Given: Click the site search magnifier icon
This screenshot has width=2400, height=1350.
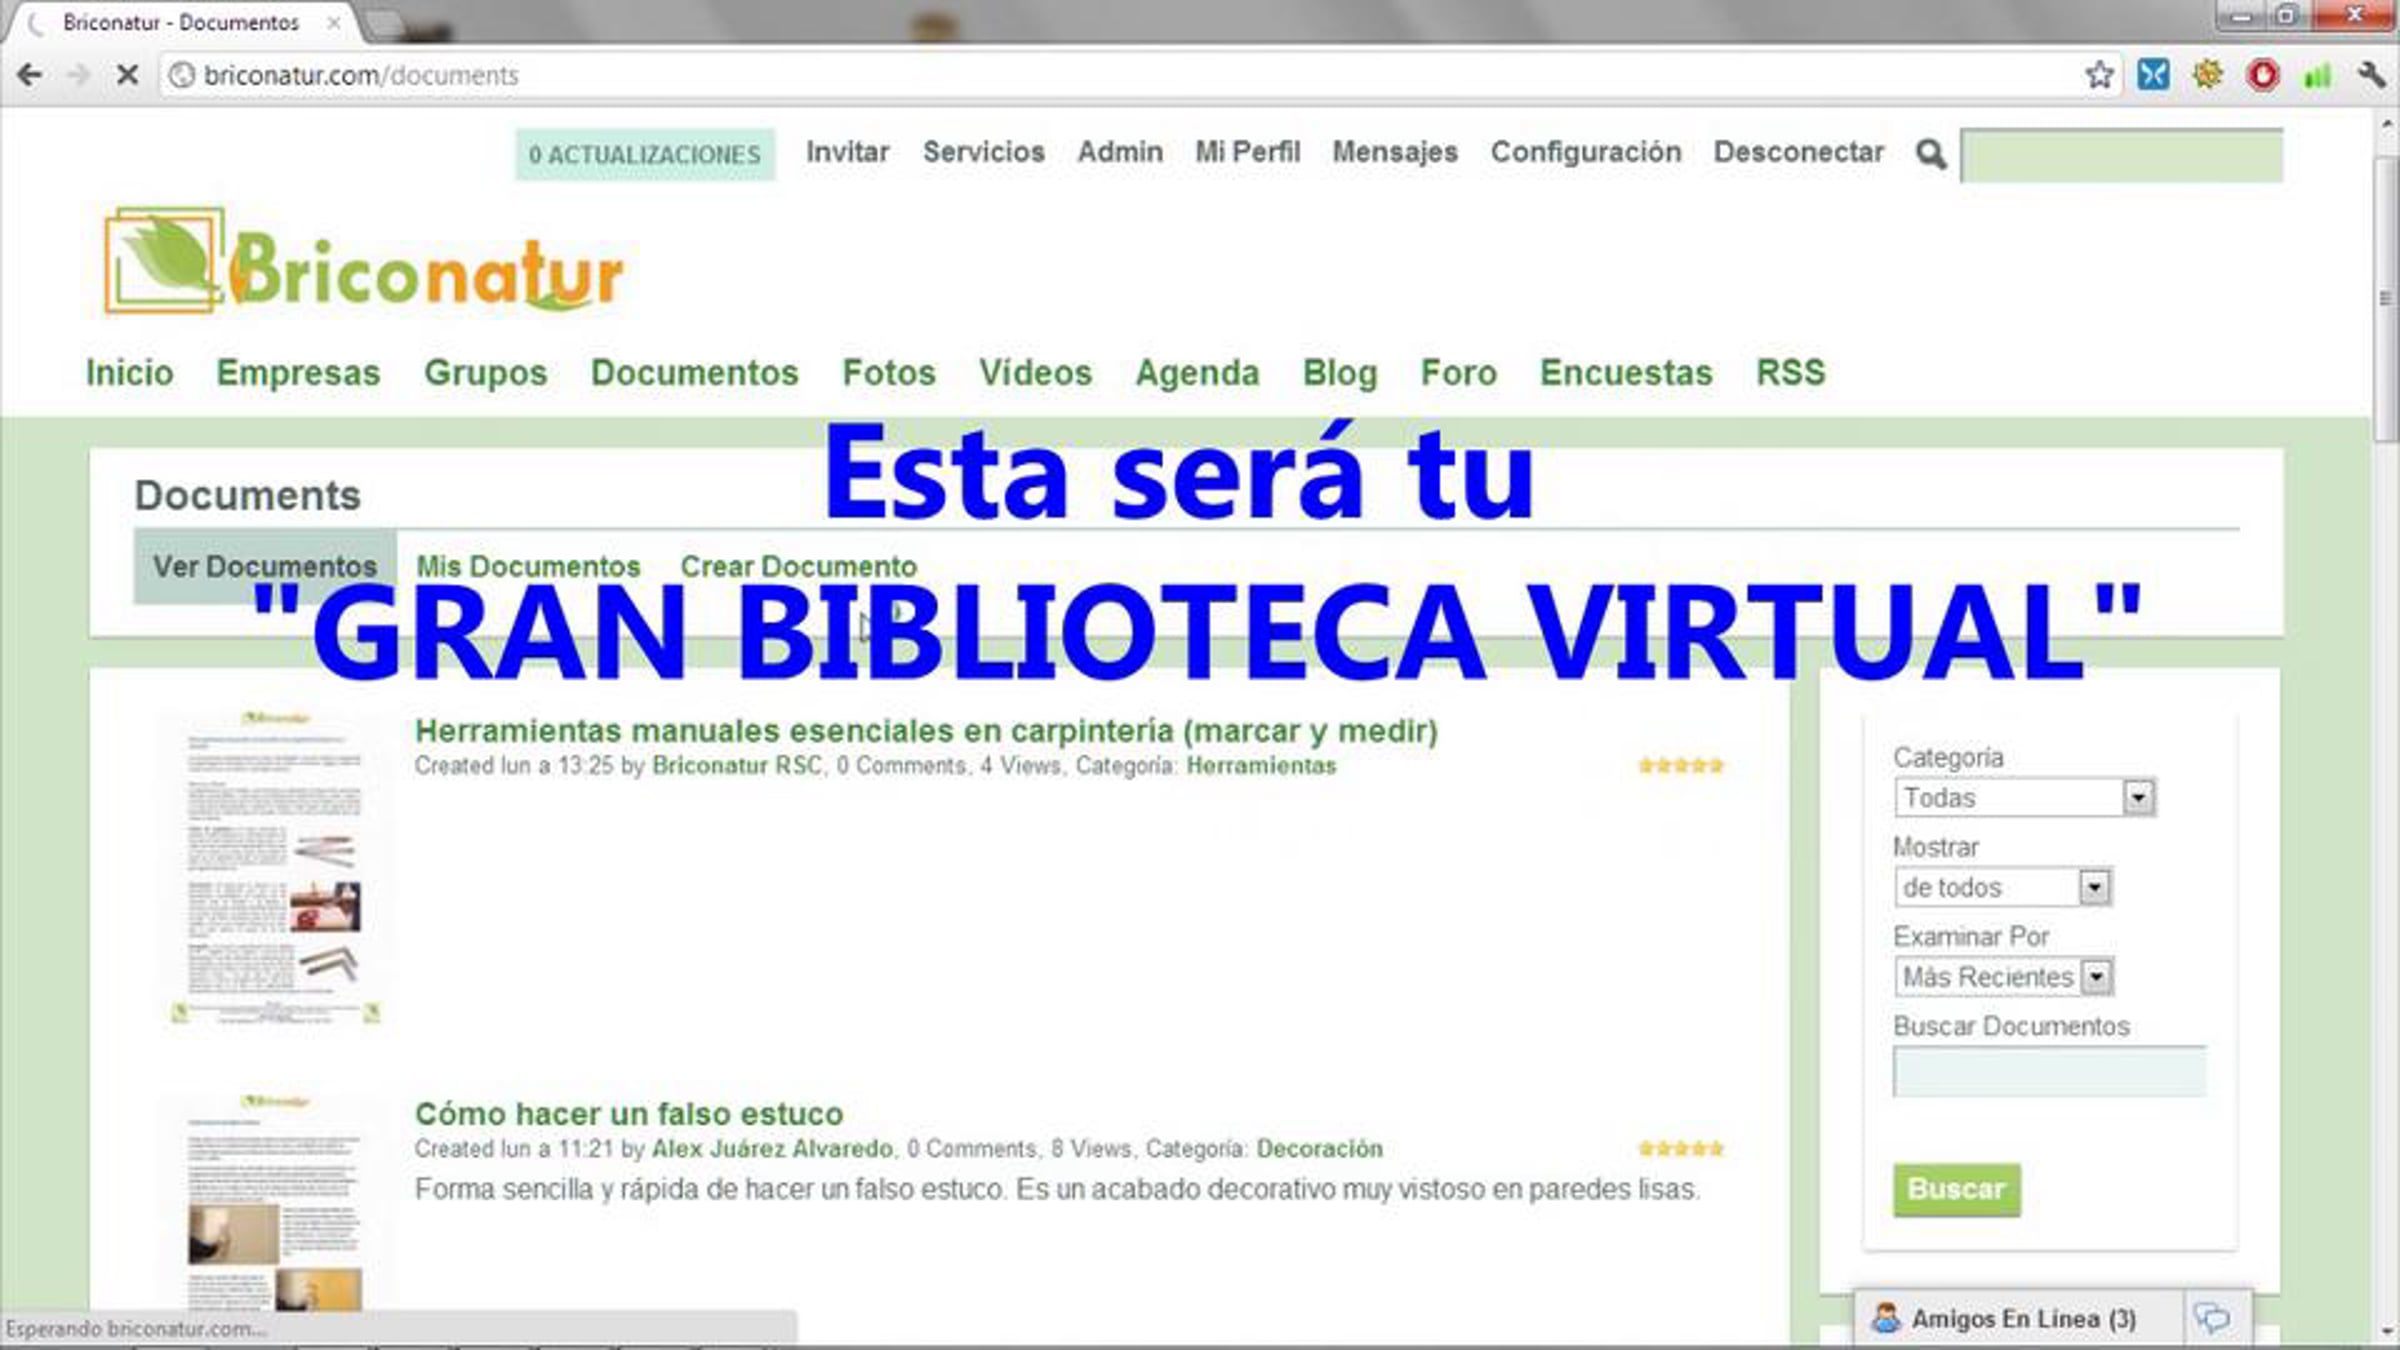Looking at the screenshot, I should pos(1931,154).
